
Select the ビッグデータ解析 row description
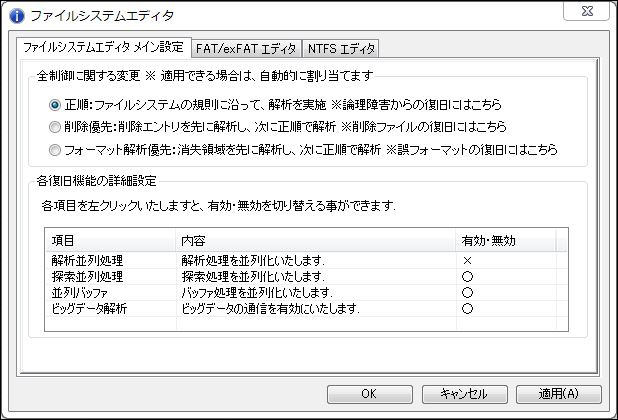coord(270,308)
